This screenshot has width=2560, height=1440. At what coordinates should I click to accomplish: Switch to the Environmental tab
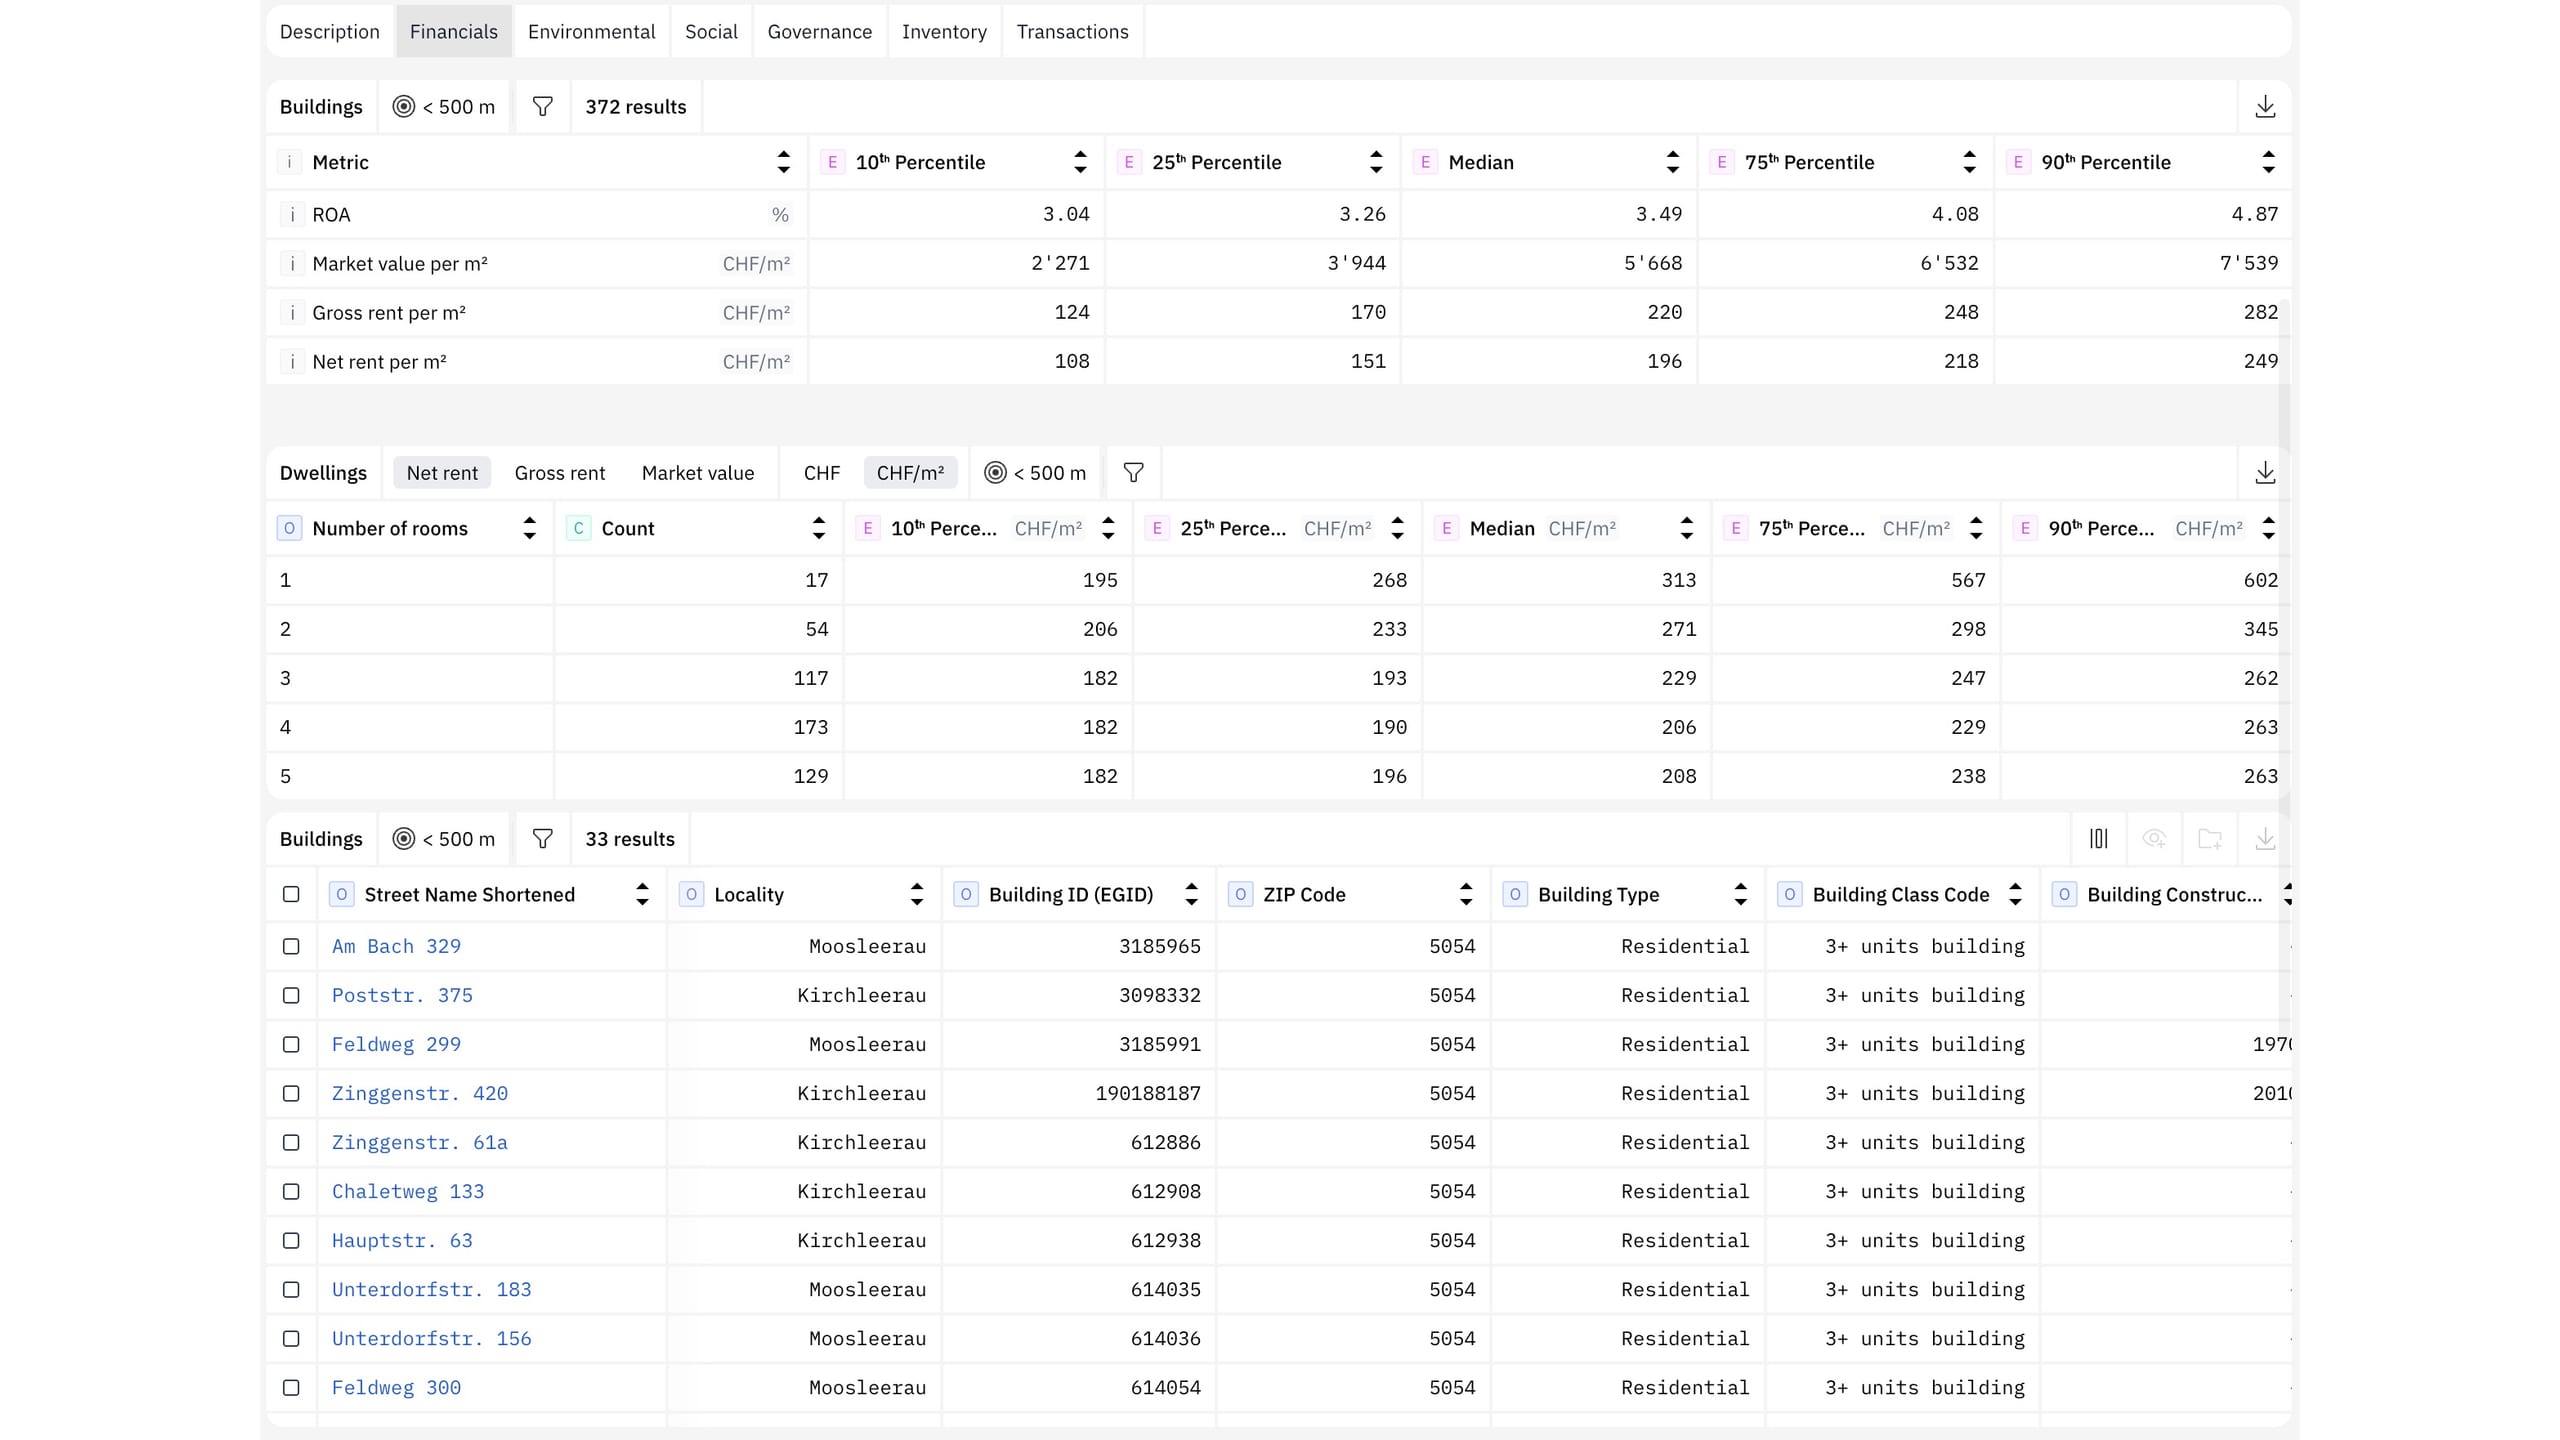(x=591, y=31)
